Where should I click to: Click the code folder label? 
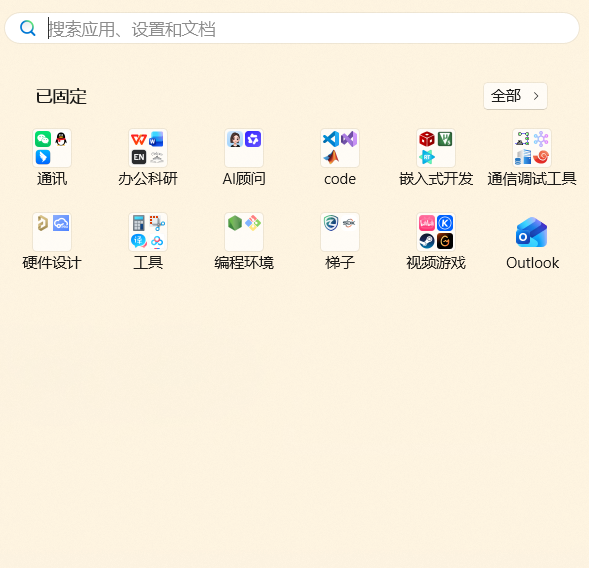click(x=340, y=179)
